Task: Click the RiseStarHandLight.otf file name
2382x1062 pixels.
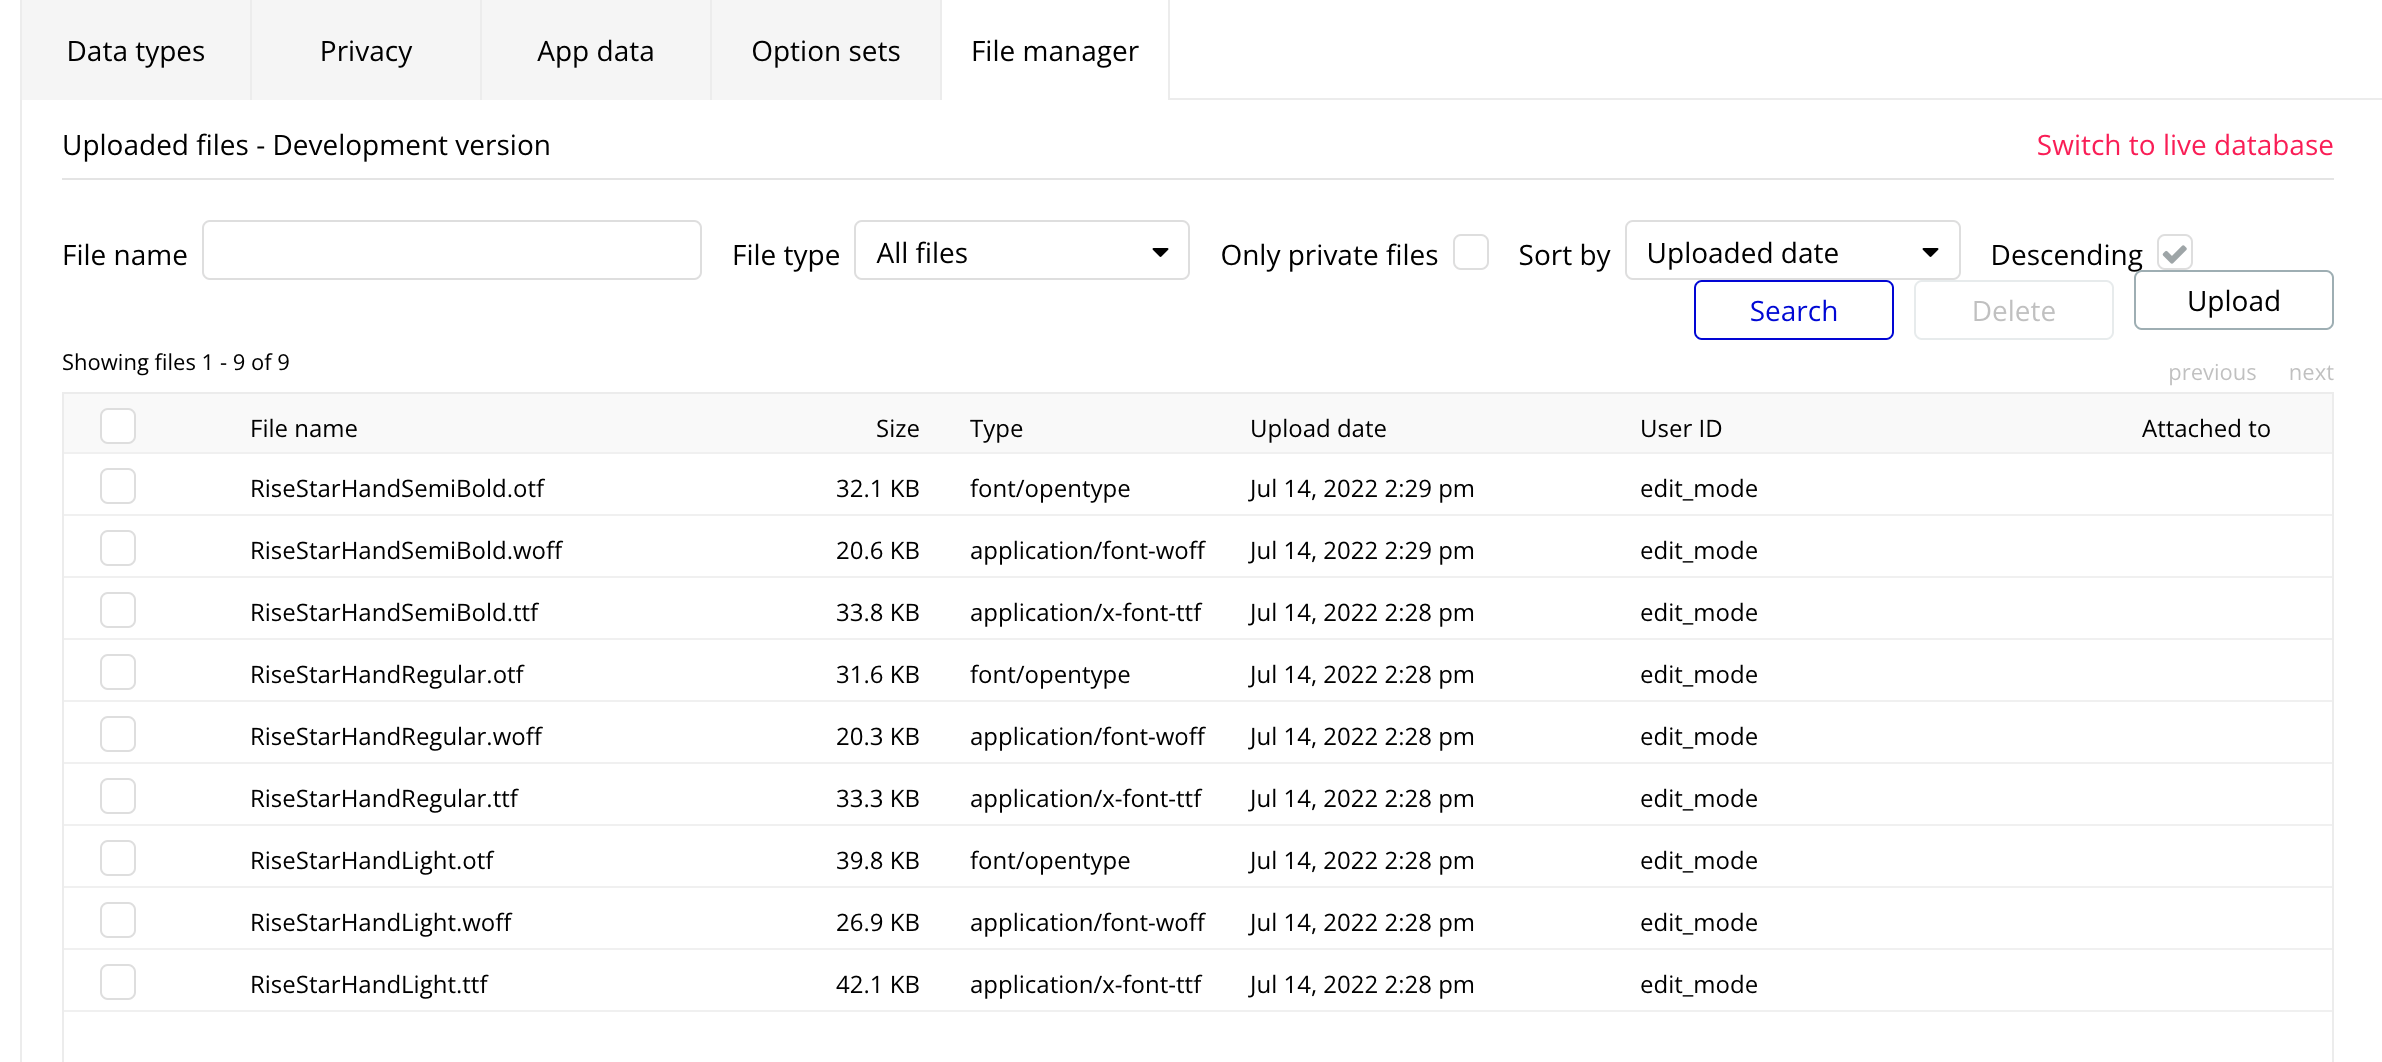Action: [372, 861]
